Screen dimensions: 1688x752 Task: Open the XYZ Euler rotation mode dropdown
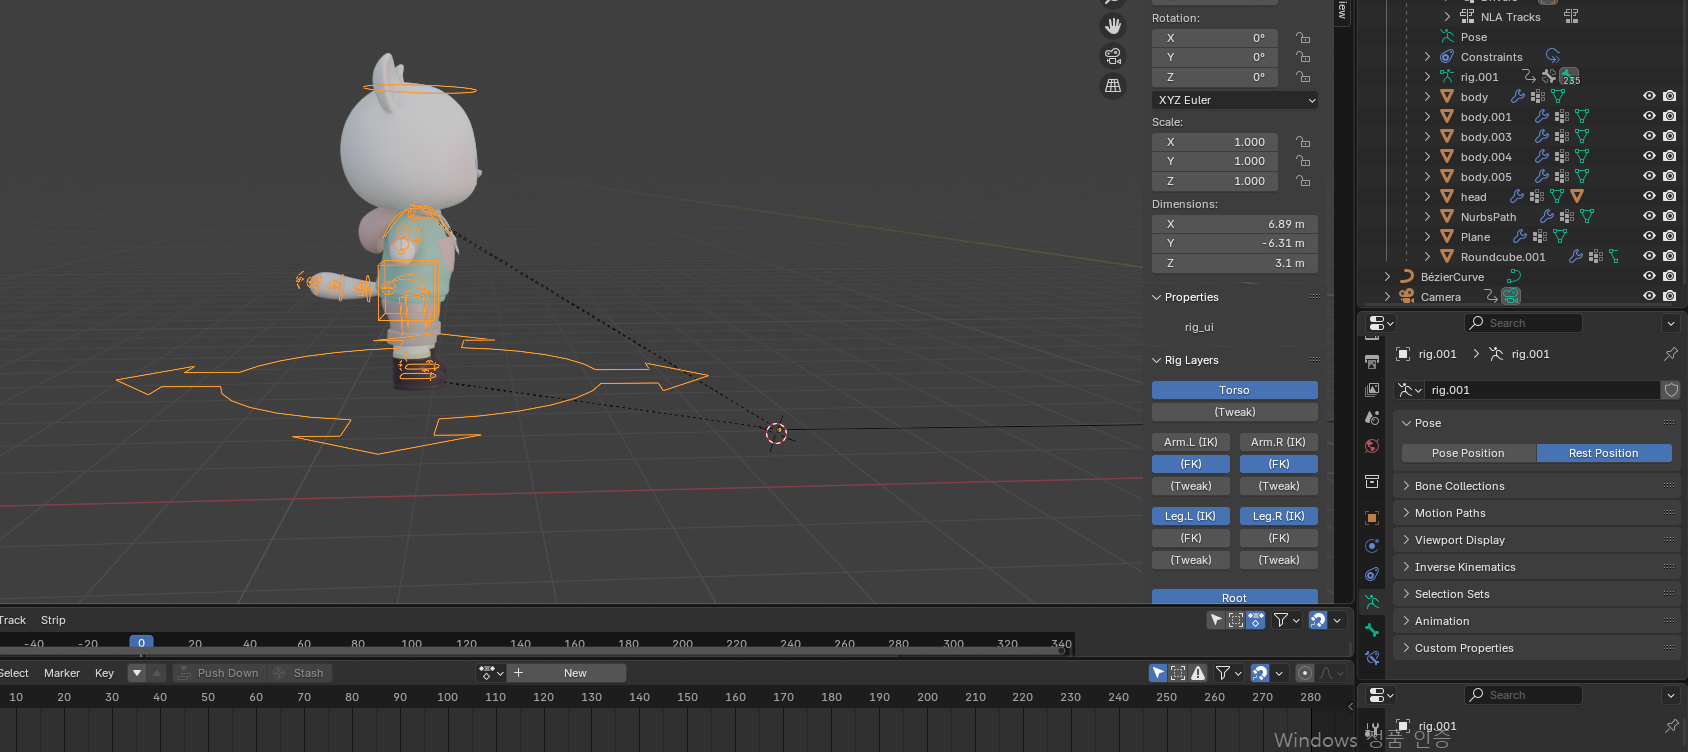point(1235,100)
